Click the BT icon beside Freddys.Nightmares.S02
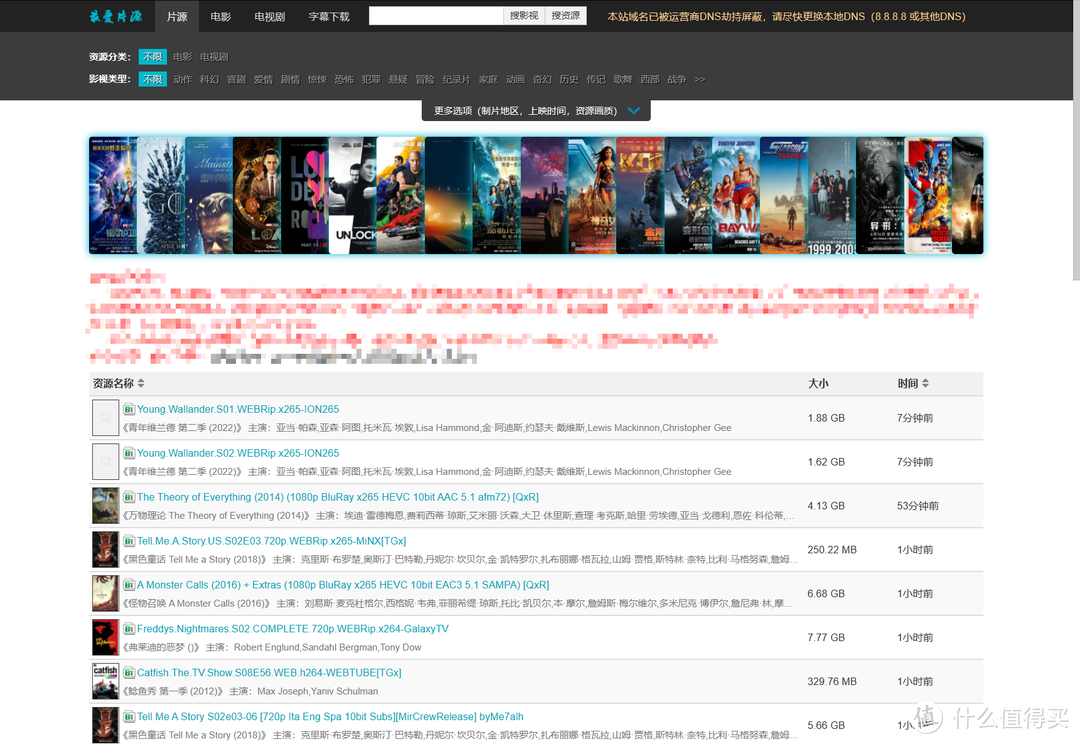 click(x=127, y=628)
